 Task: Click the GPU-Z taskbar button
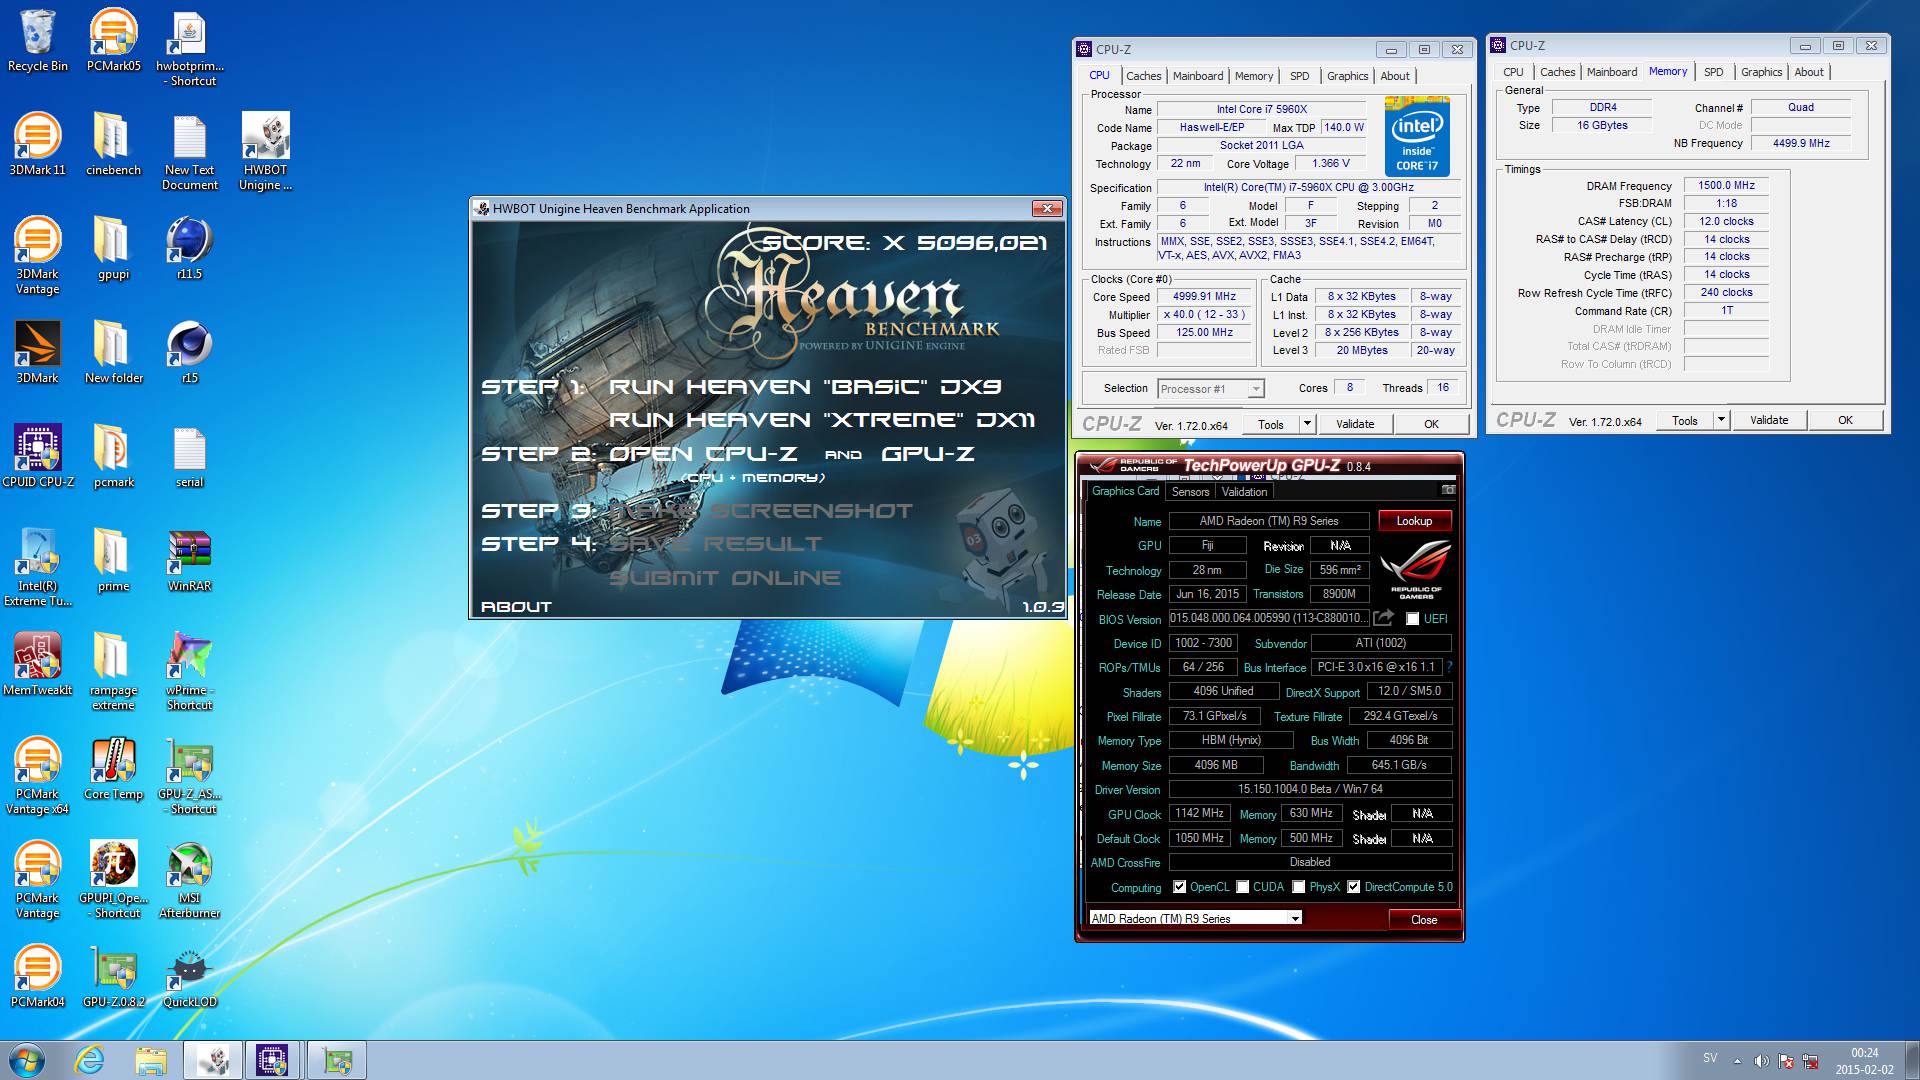tap(337, 1060)
